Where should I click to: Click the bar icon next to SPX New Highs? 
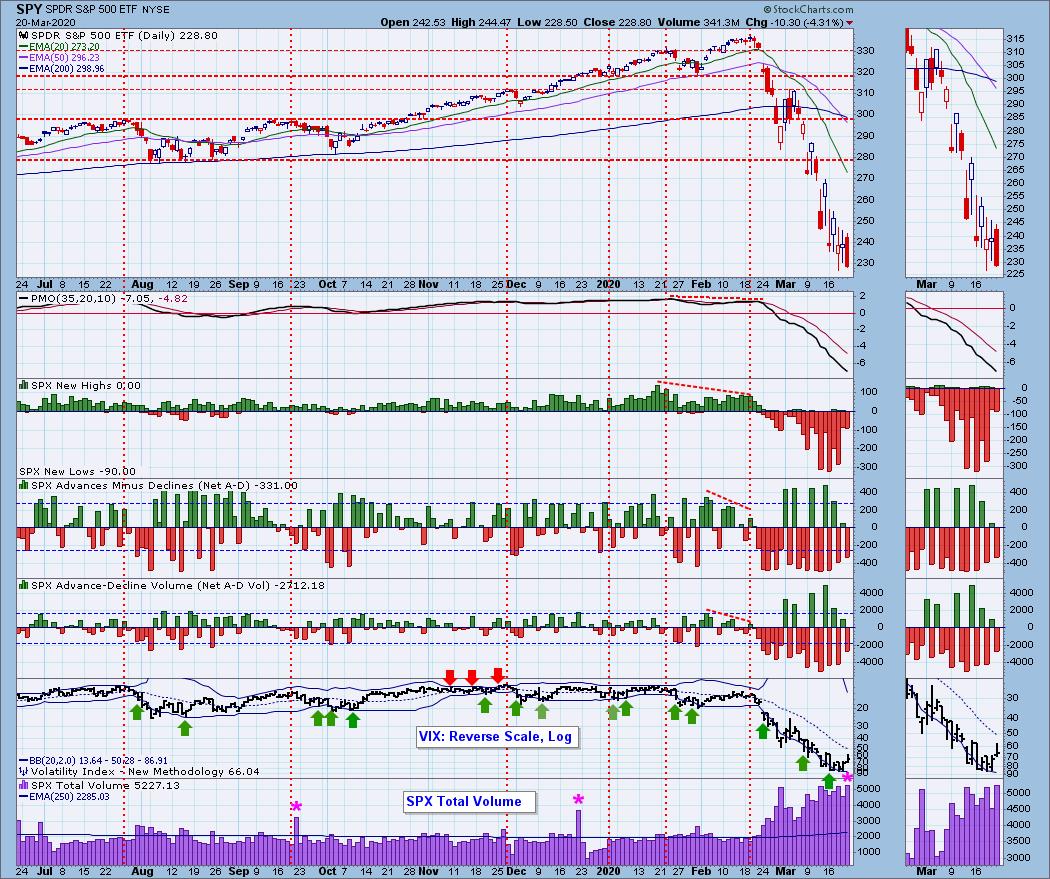click(x=24, y=385)
